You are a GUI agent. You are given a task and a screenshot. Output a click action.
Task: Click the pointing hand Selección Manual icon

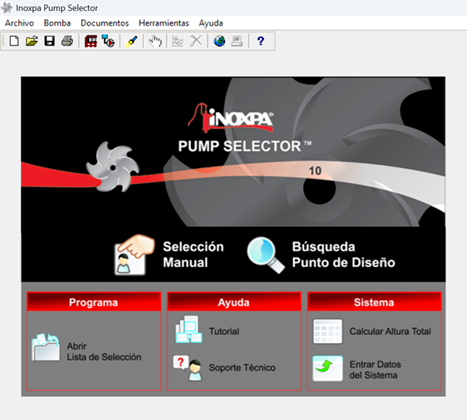[x=134, y=255]
